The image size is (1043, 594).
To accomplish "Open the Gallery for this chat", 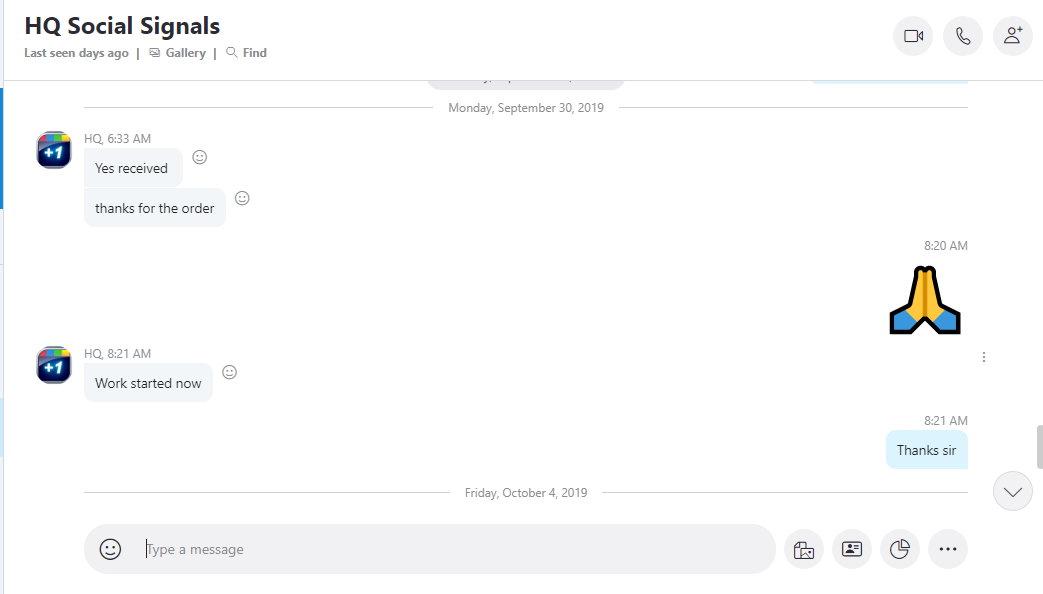I will pyautogui.click(x=178, y=53).
